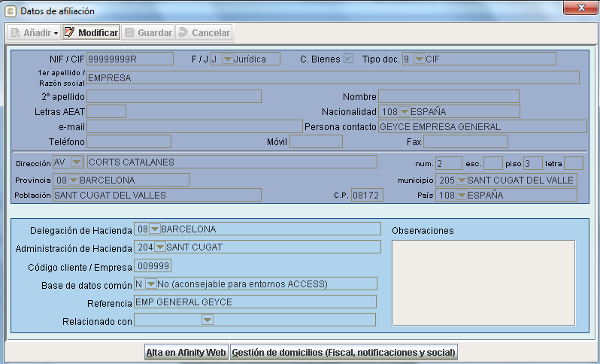Image resolution: width=600 pixels, height=364 pixels.
Task: Click the Móvil field
Action: 316,141
